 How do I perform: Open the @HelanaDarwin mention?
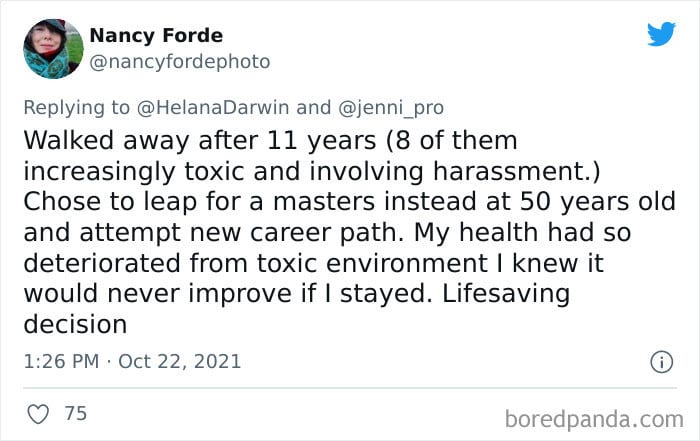[213, 108]
